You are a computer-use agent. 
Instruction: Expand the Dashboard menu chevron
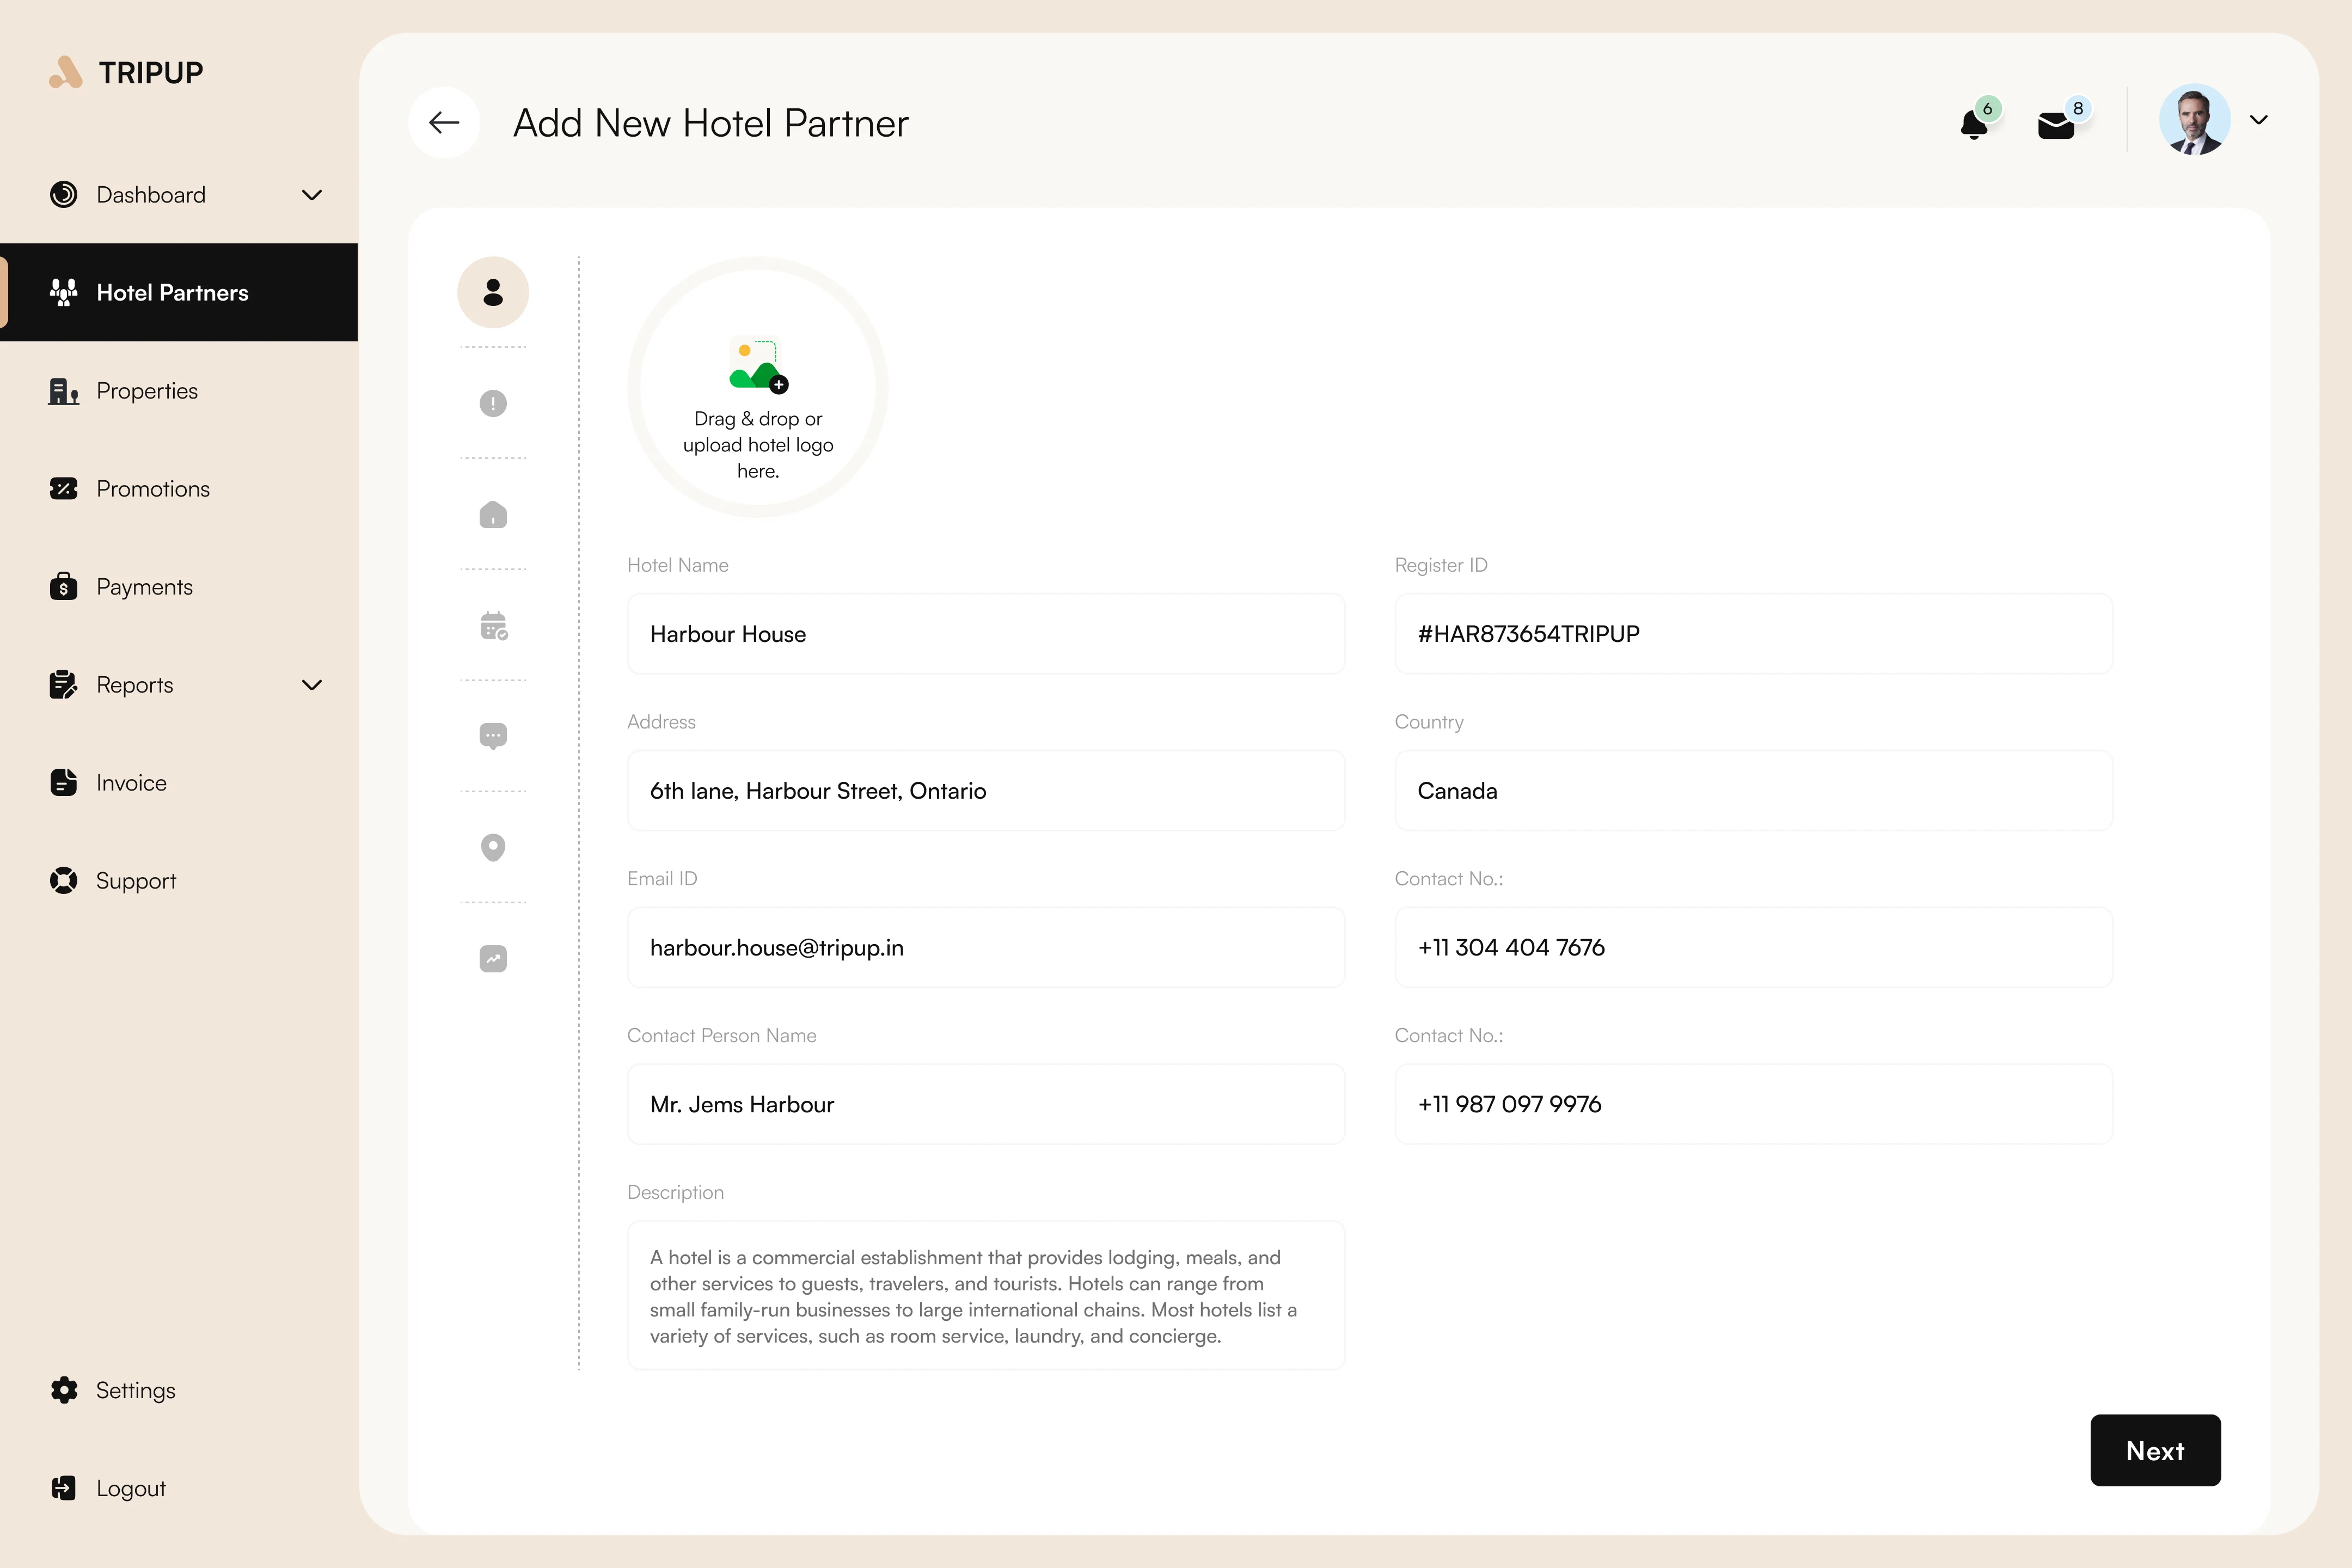(x=312, y=195)
